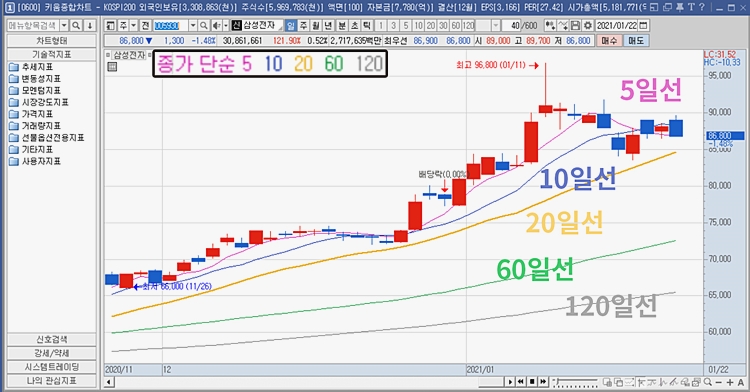Open dropdown next to speaker icon
Viewport: 750px width, 392px height.
click(x=226, y=25)
